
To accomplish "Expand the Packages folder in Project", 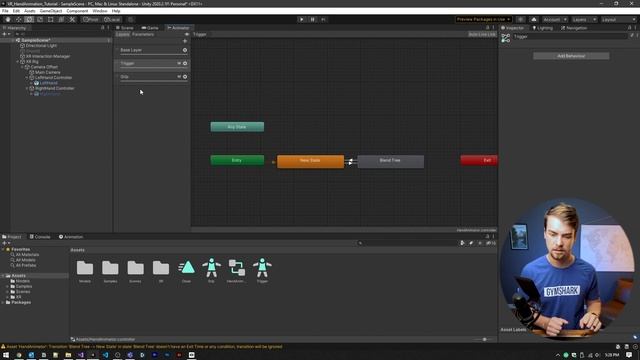I will (3, 302).
